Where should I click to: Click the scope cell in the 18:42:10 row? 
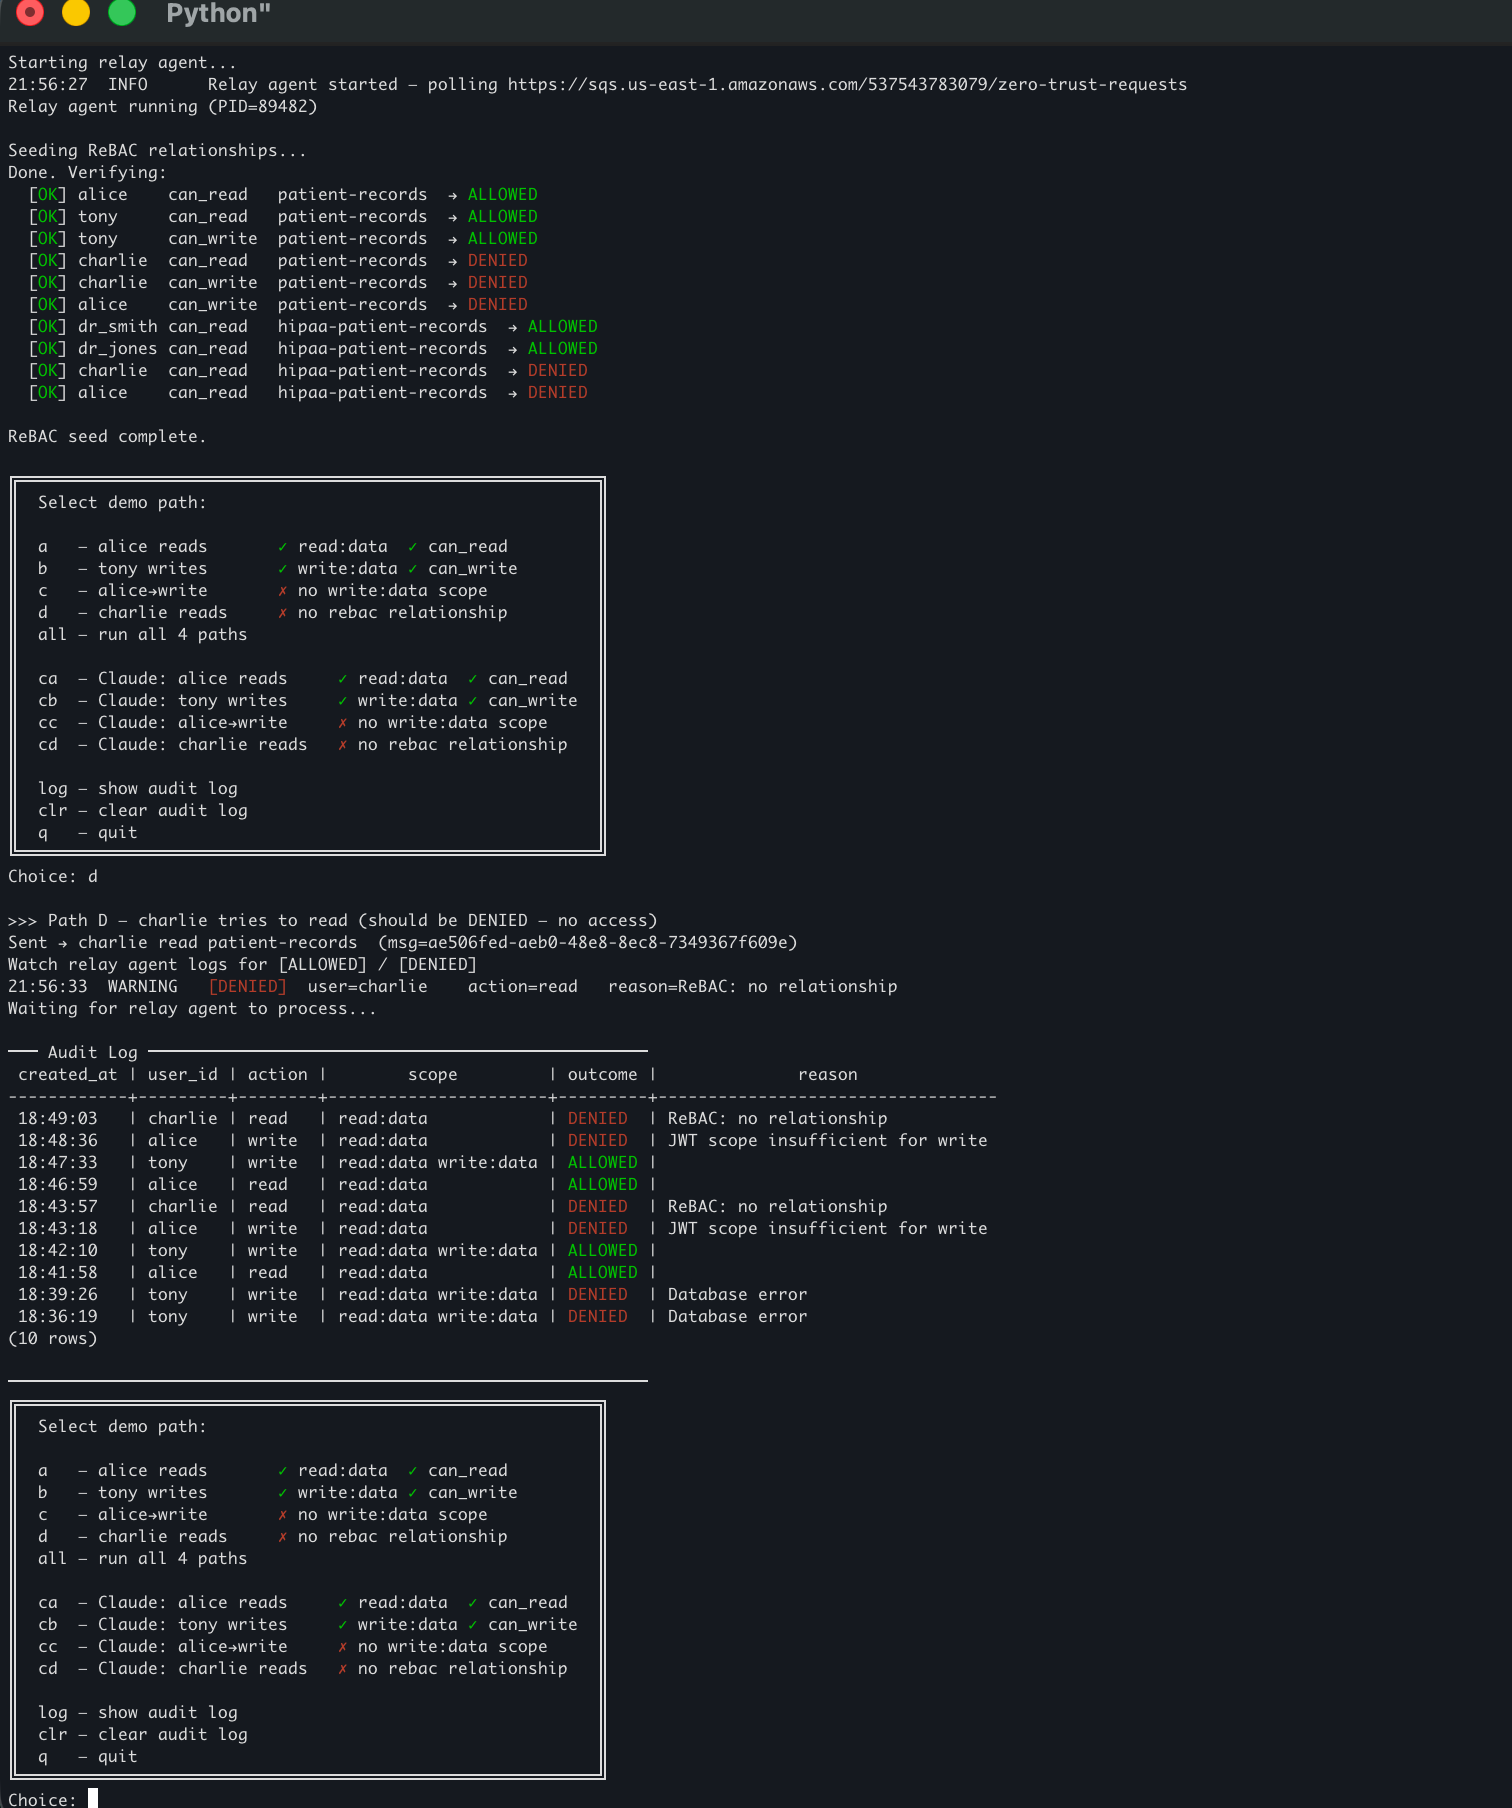[x=437, y=1251]
